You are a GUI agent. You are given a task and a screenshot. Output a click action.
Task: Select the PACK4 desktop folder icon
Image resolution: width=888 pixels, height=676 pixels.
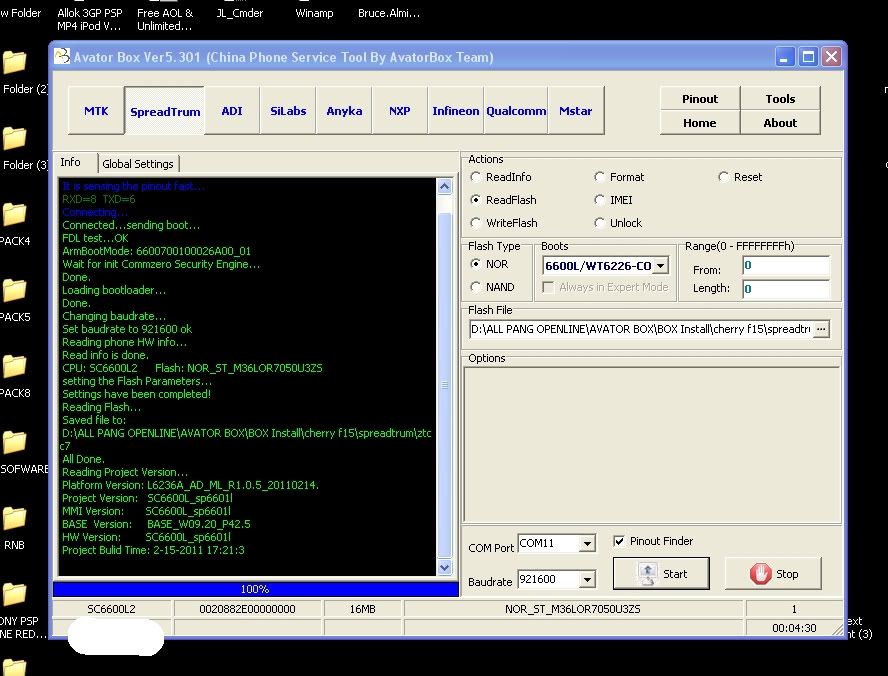coord(15,215)
